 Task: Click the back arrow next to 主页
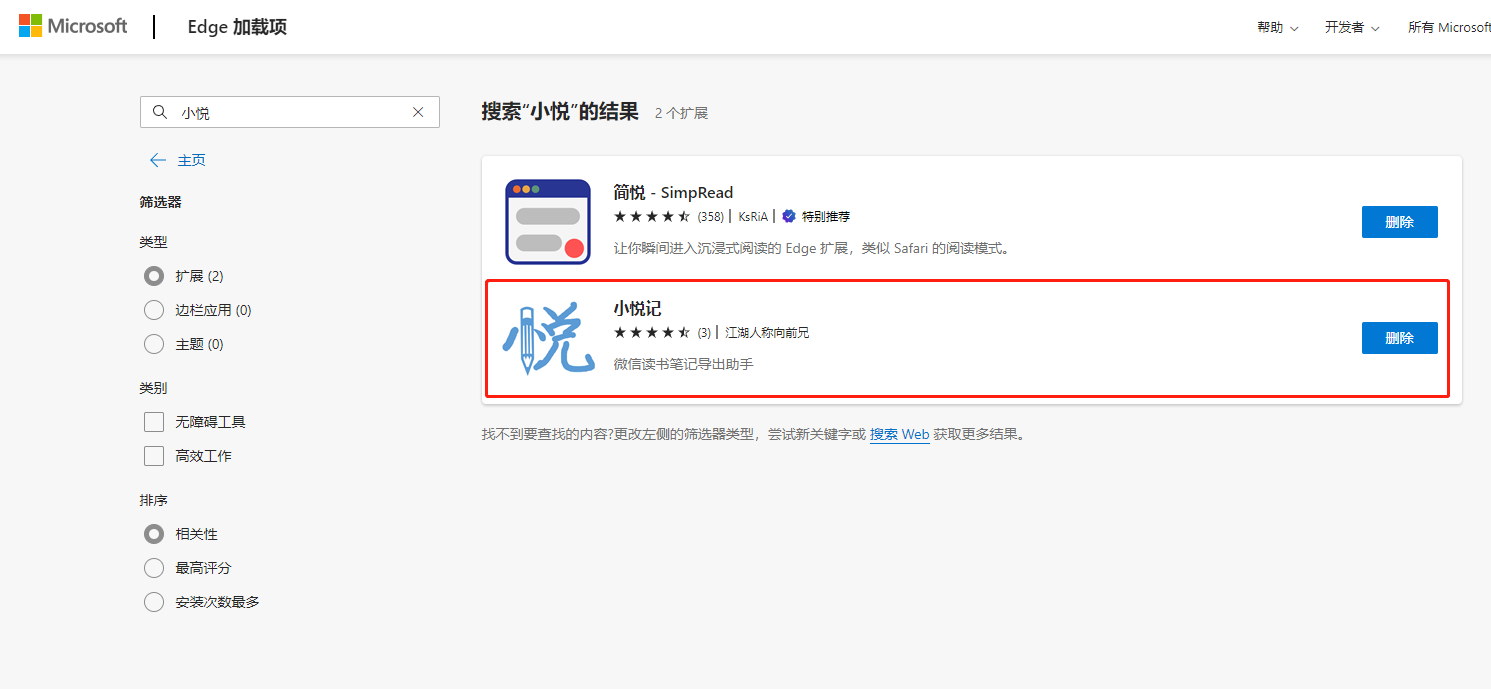[x=157, y=160]
